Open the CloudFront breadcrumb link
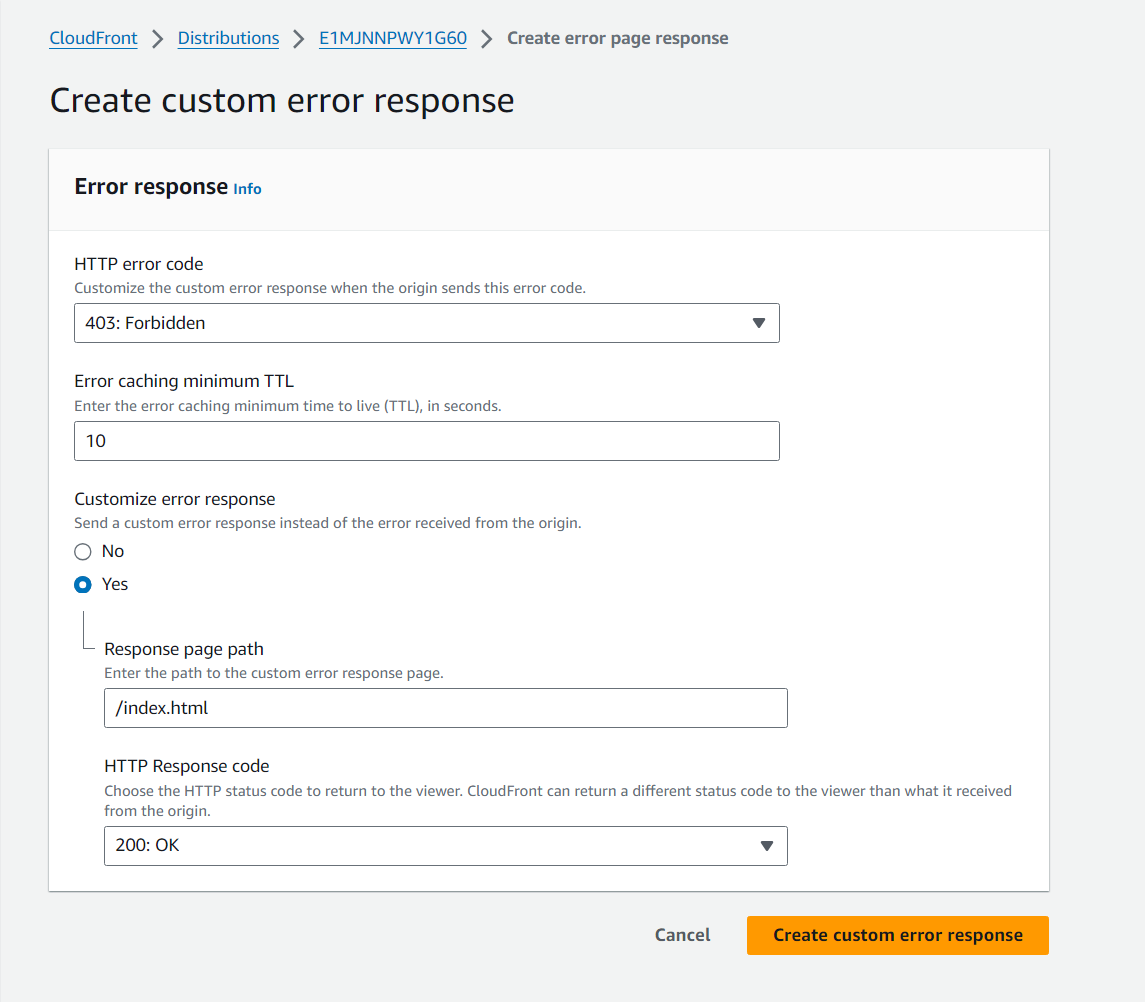Image resolution: width=1145 pixels, height=1002 pixels. (x=93, y=38)
